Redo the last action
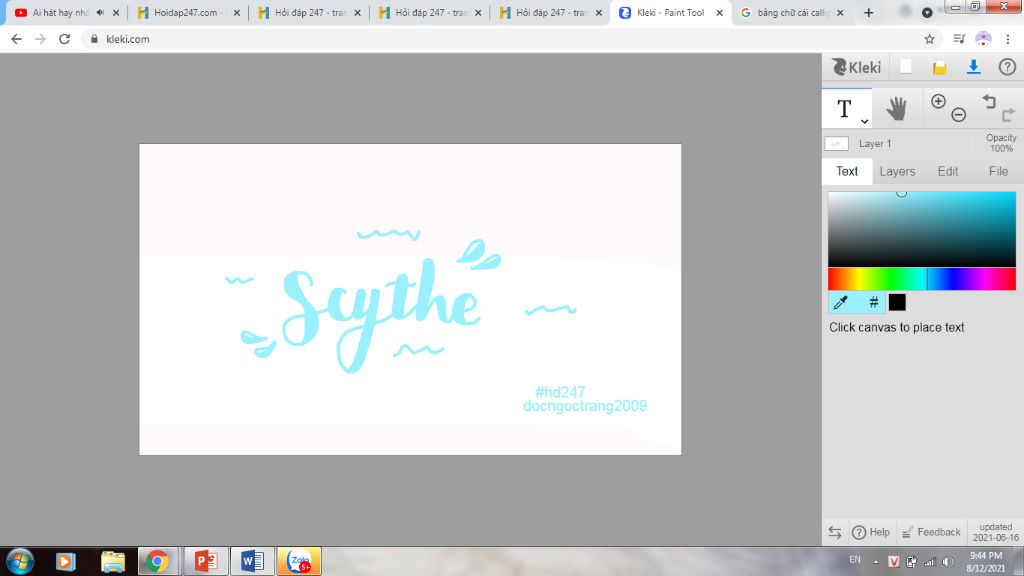 tap(1008, 115)
